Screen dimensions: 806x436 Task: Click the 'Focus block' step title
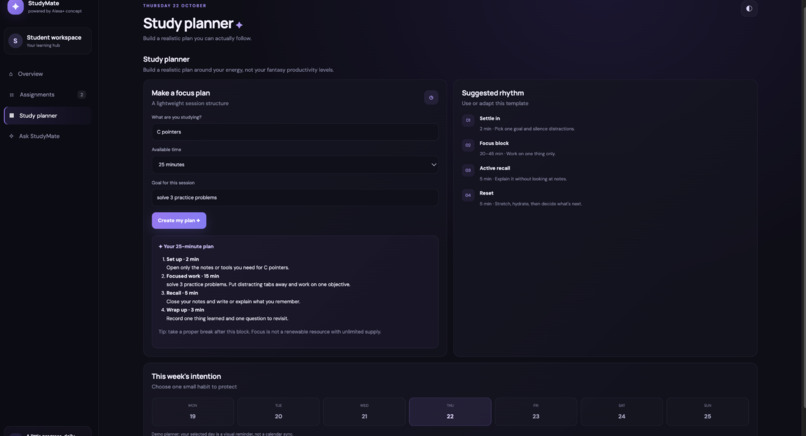coord(494,143)
